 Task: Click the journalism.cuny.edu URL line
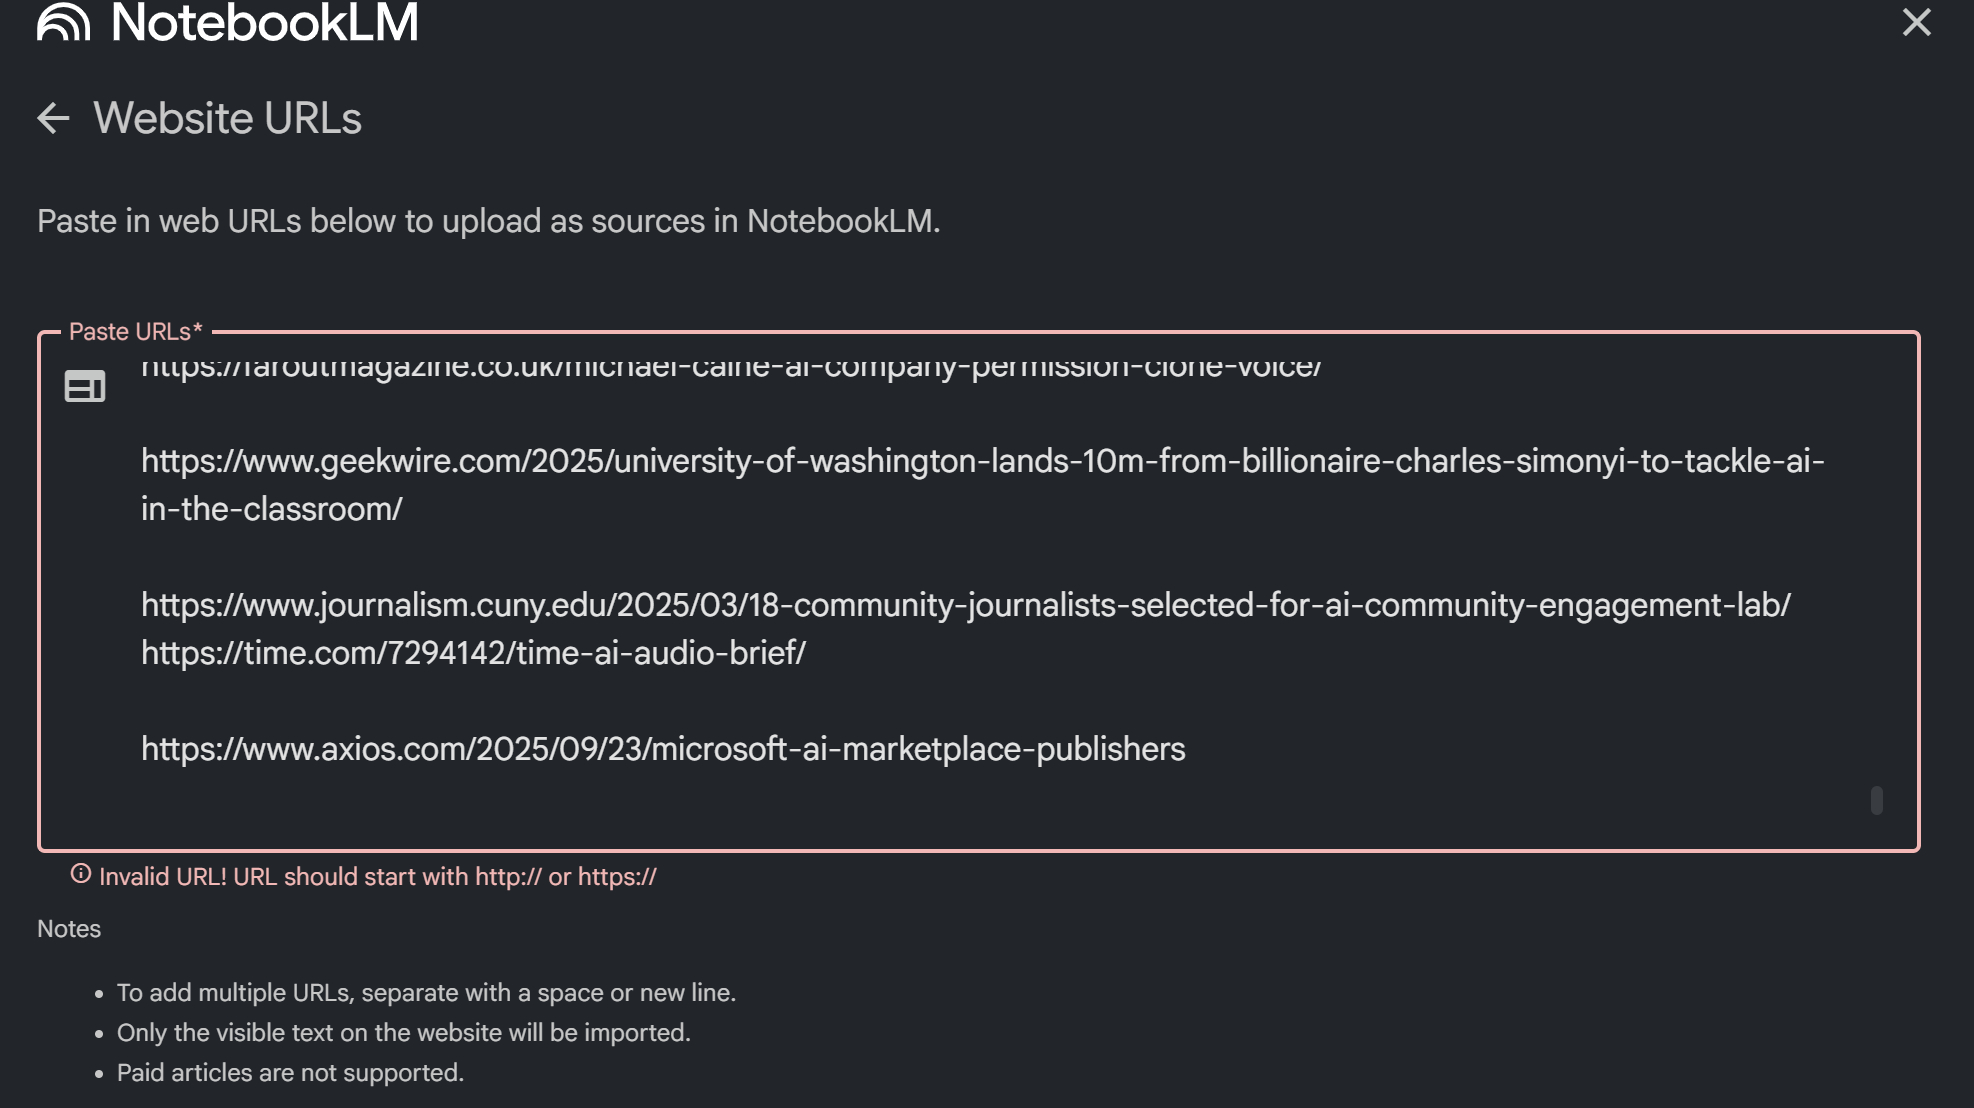coord(965,605)
